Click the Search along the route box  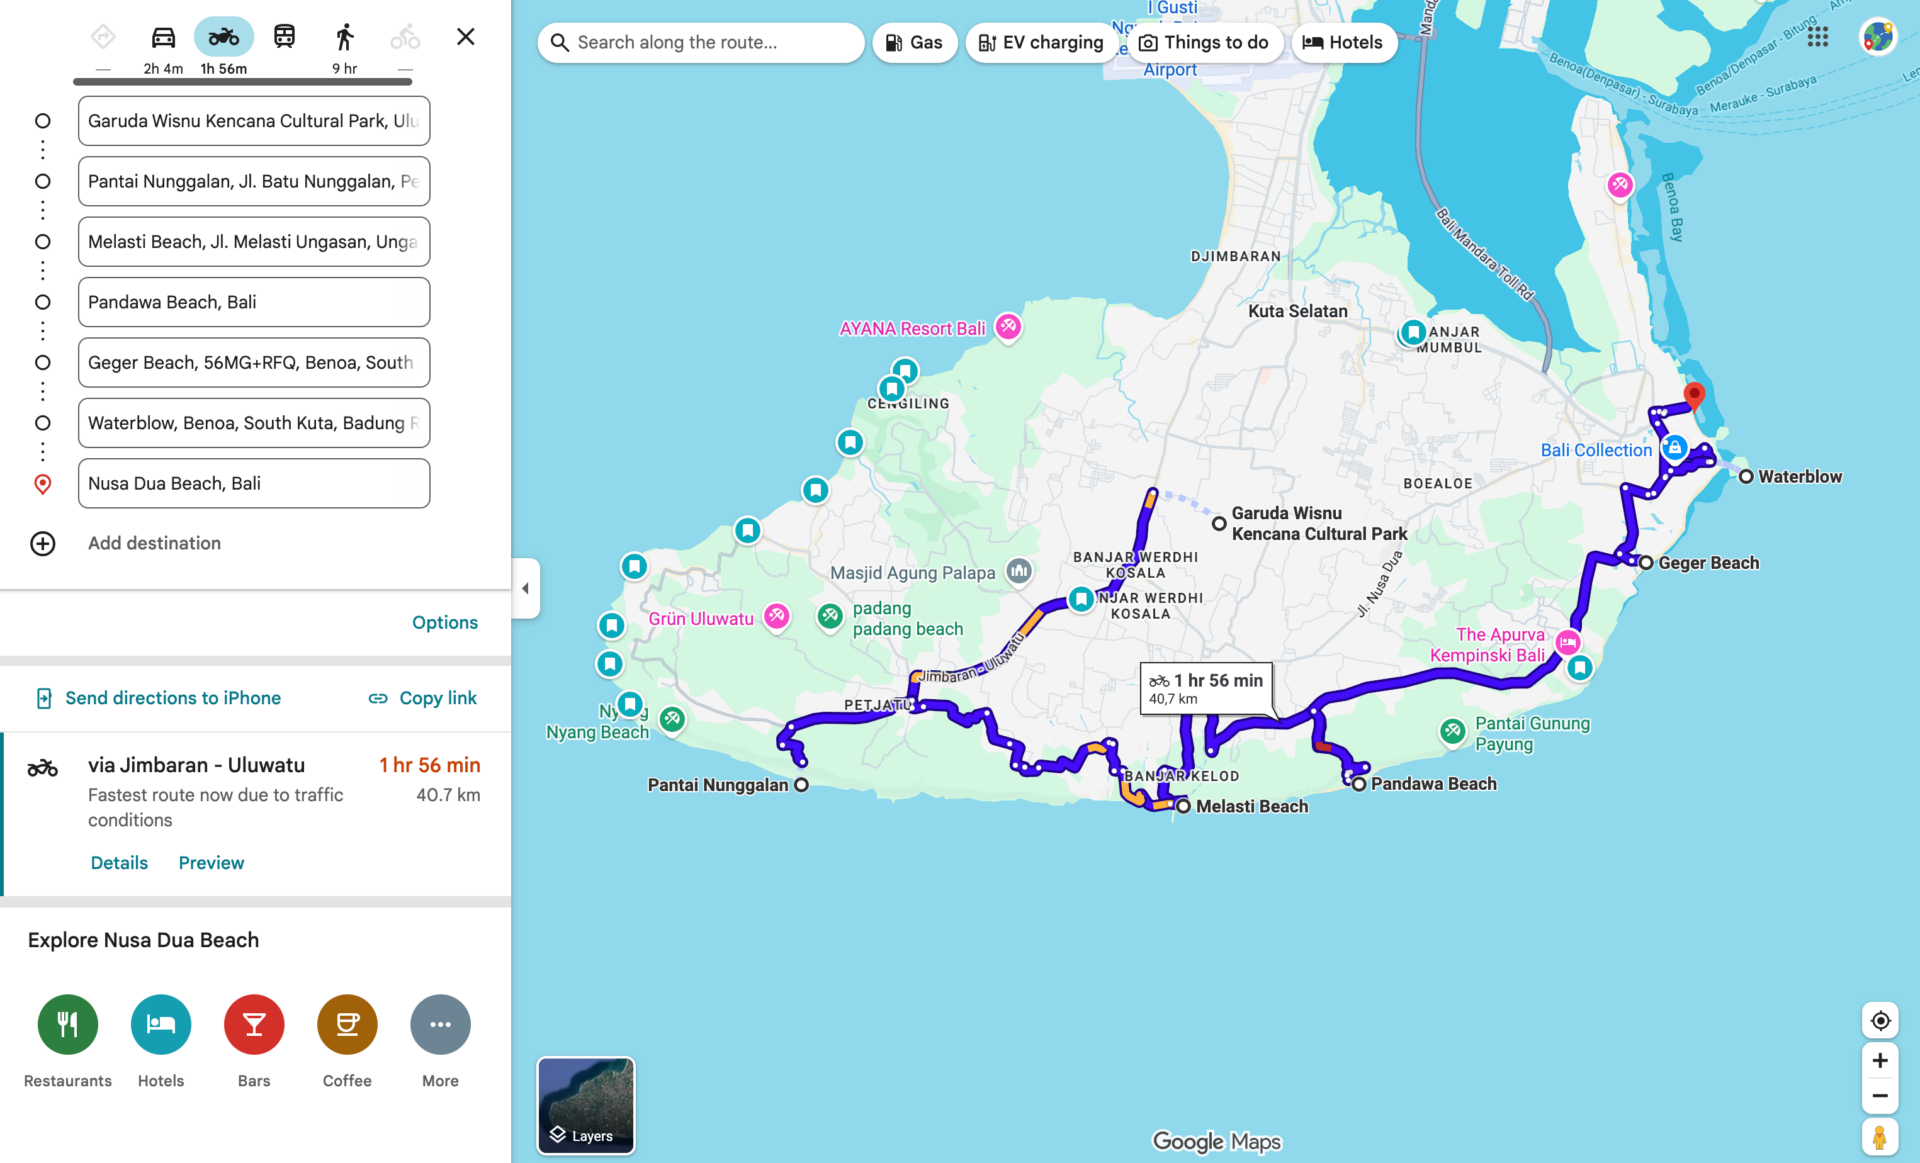(701, 42)
